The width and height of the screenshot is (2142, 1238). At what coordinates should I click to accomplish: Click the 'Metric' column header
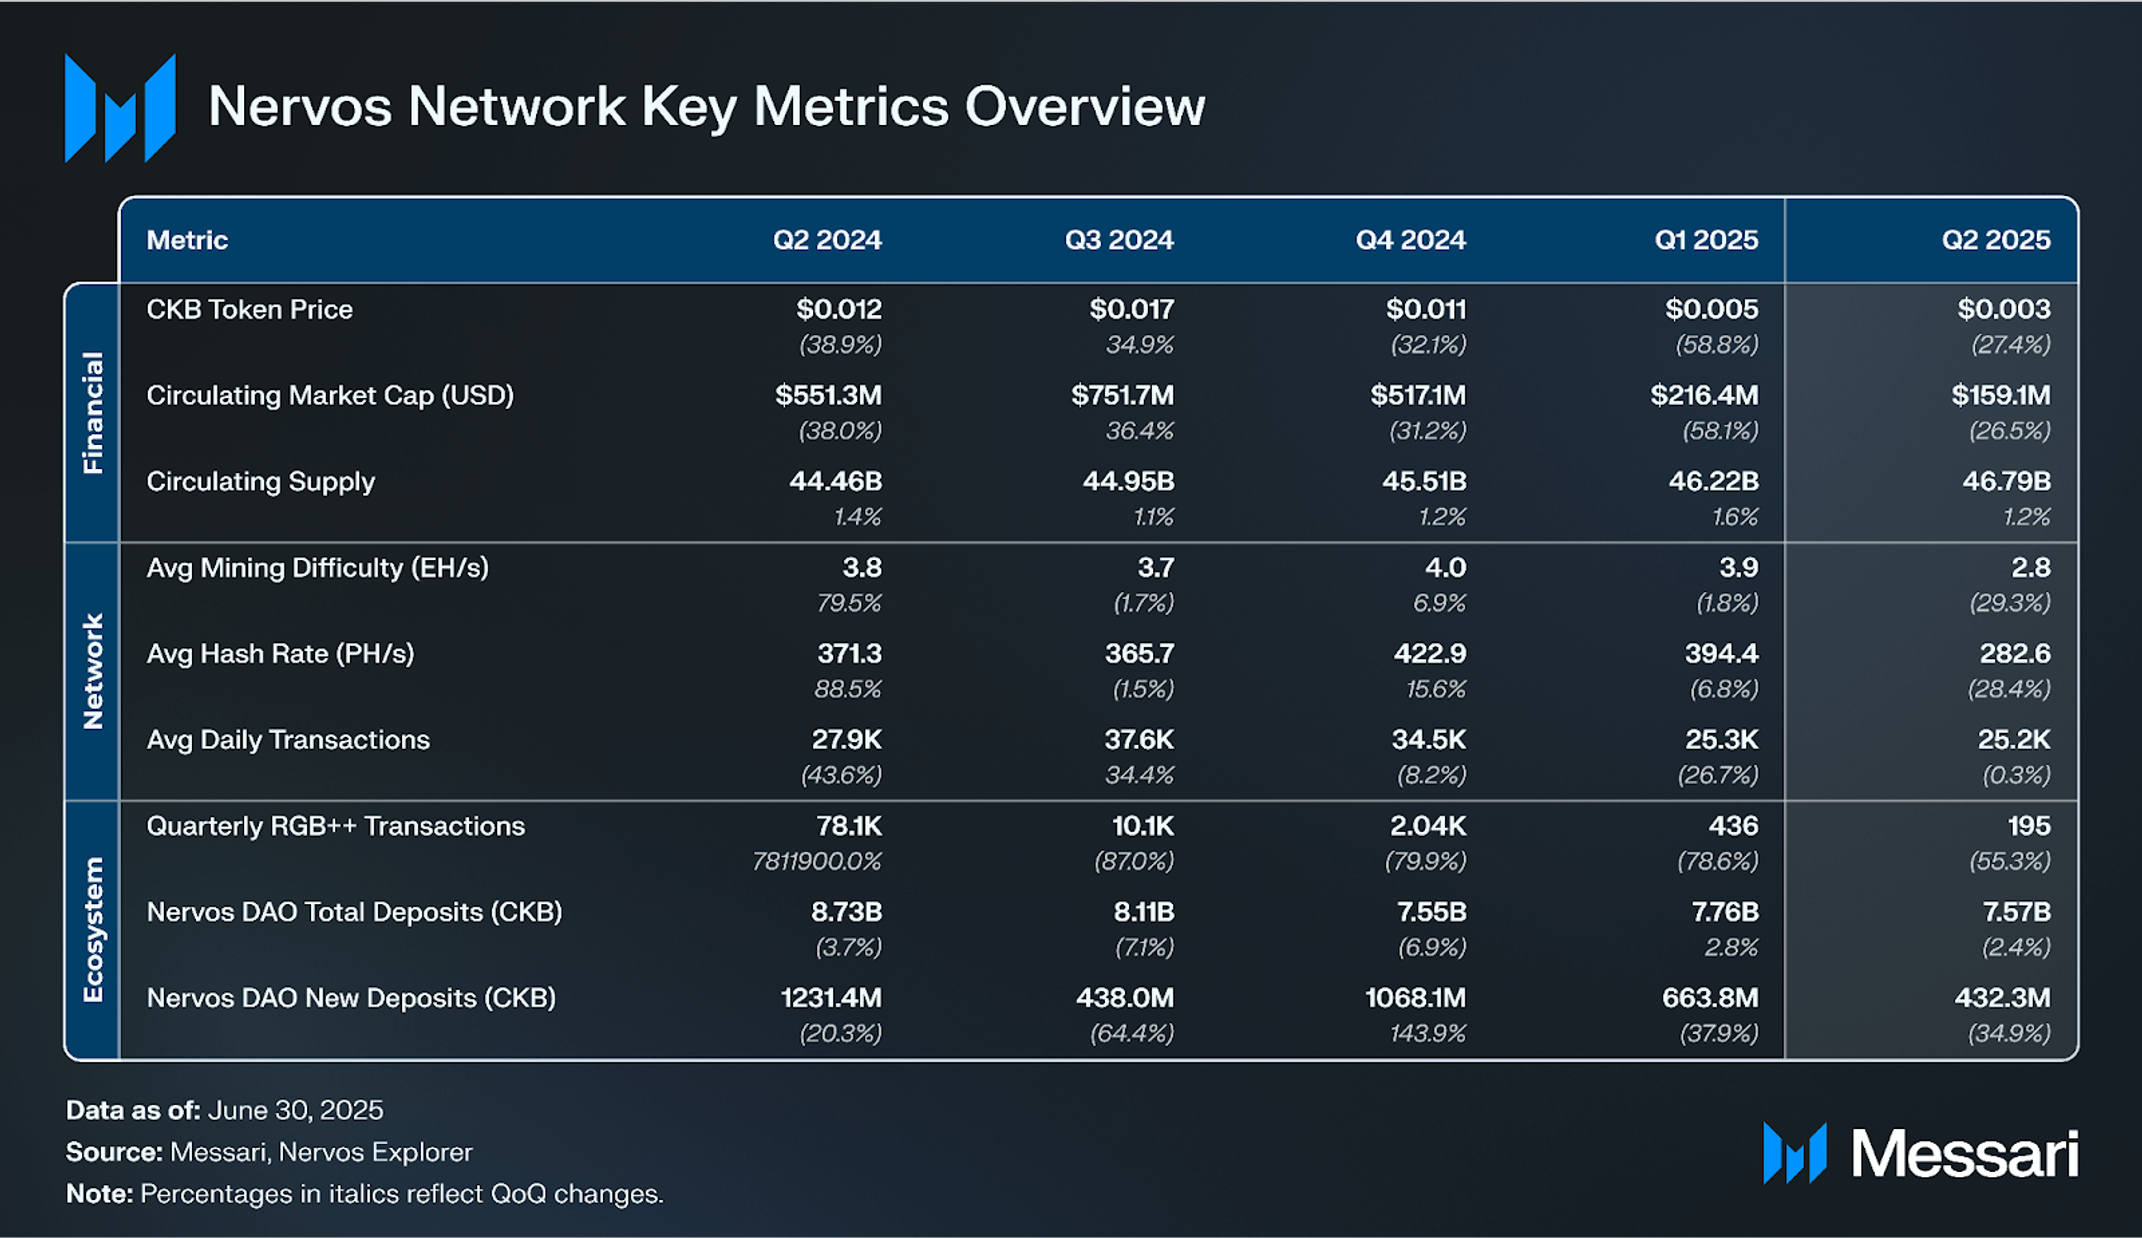pyautogui.click(x=187, y=240)
